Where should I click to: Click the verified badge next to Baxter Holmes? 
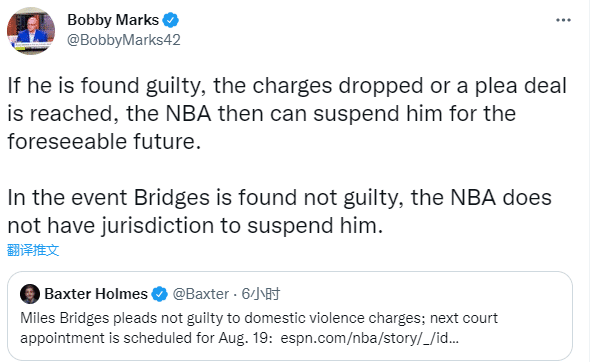pyautogui.click(x=160, y=294)
